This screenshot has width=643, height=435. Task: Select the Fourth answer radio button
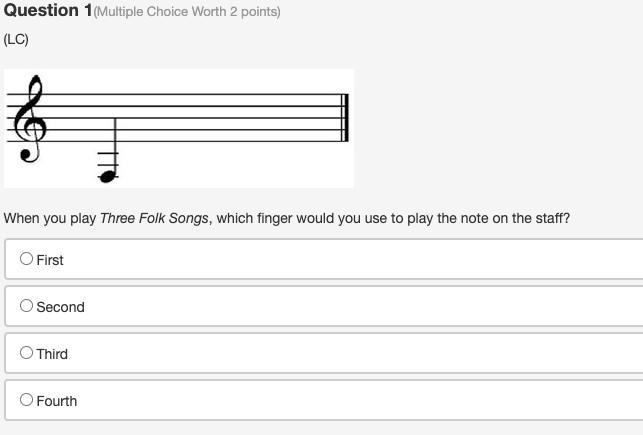pos(27,399)
